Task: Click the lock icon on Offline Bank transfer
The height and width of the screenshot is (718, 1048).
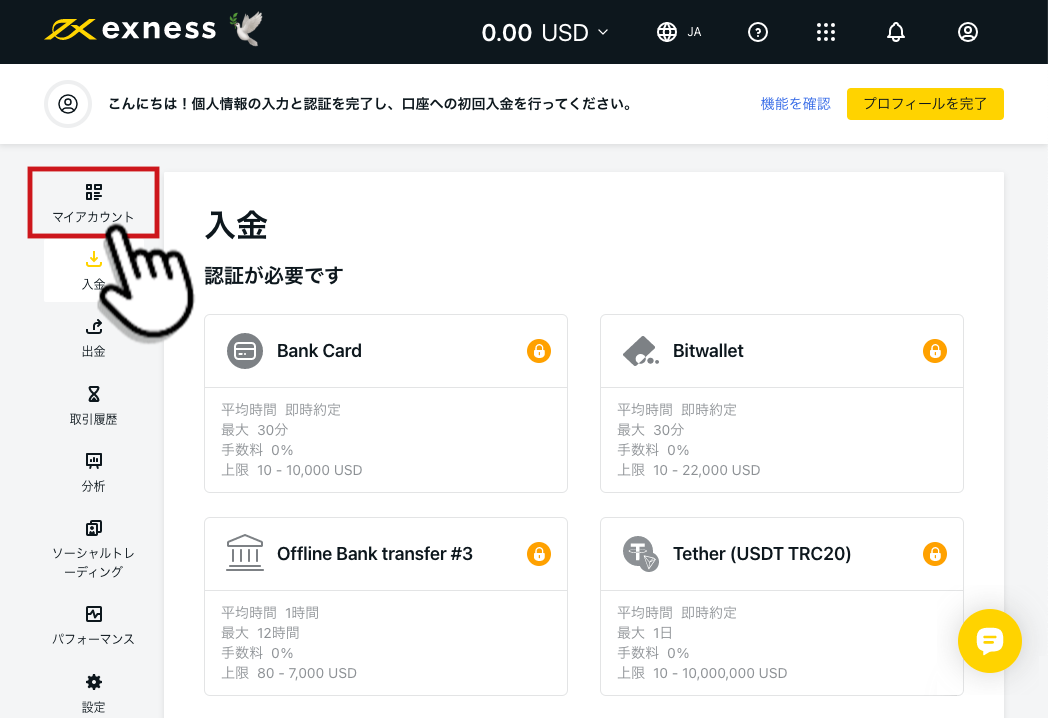Action: point(539,554)
